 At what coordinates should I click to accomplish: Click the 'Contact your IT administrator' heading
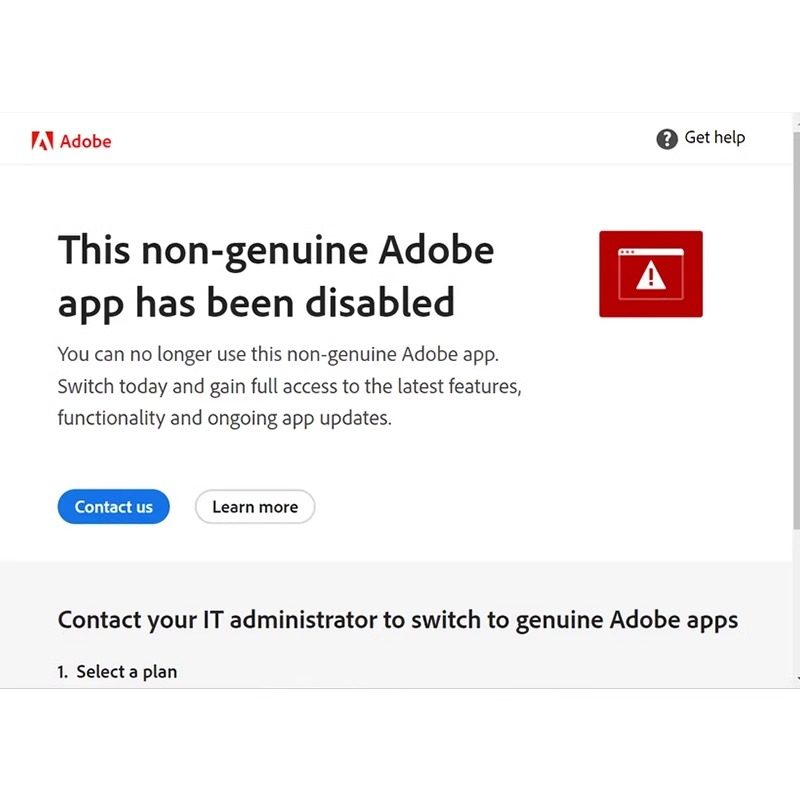398,620
